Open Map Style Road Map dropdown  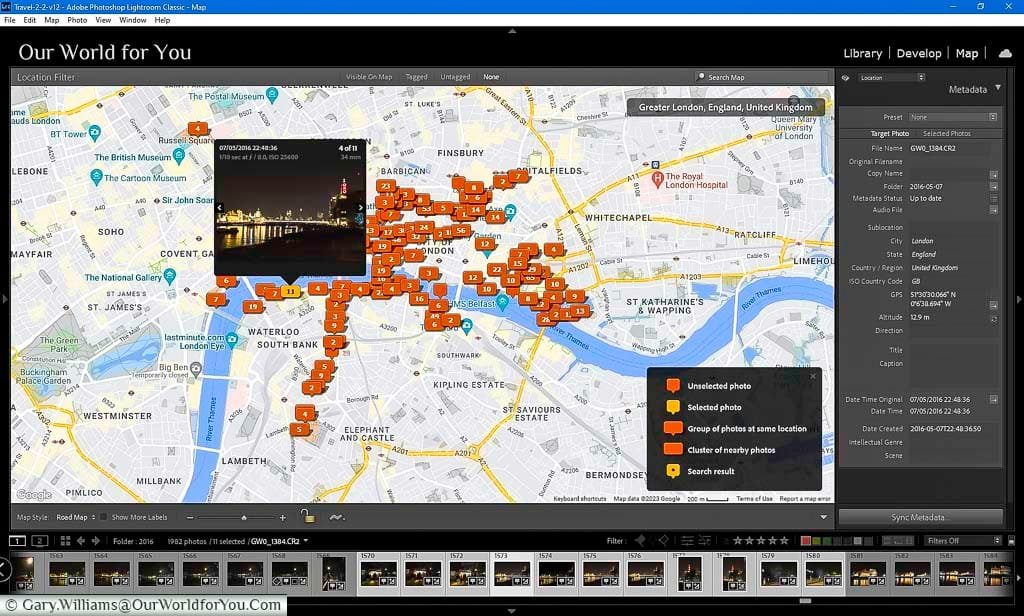click(75, 517)
